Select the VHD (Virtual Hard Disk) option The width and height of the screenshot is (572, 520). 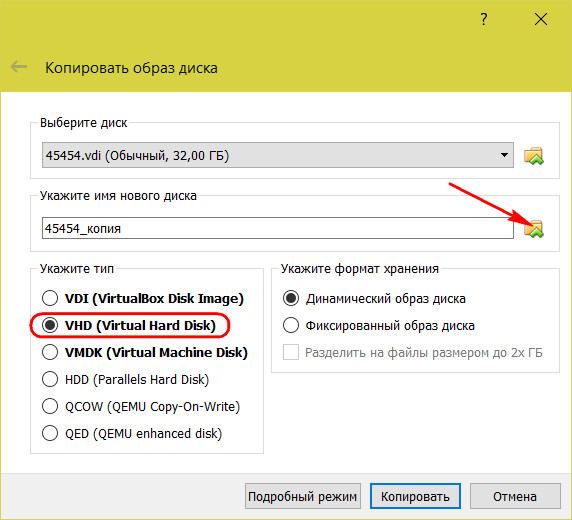(x=129, y=325)
